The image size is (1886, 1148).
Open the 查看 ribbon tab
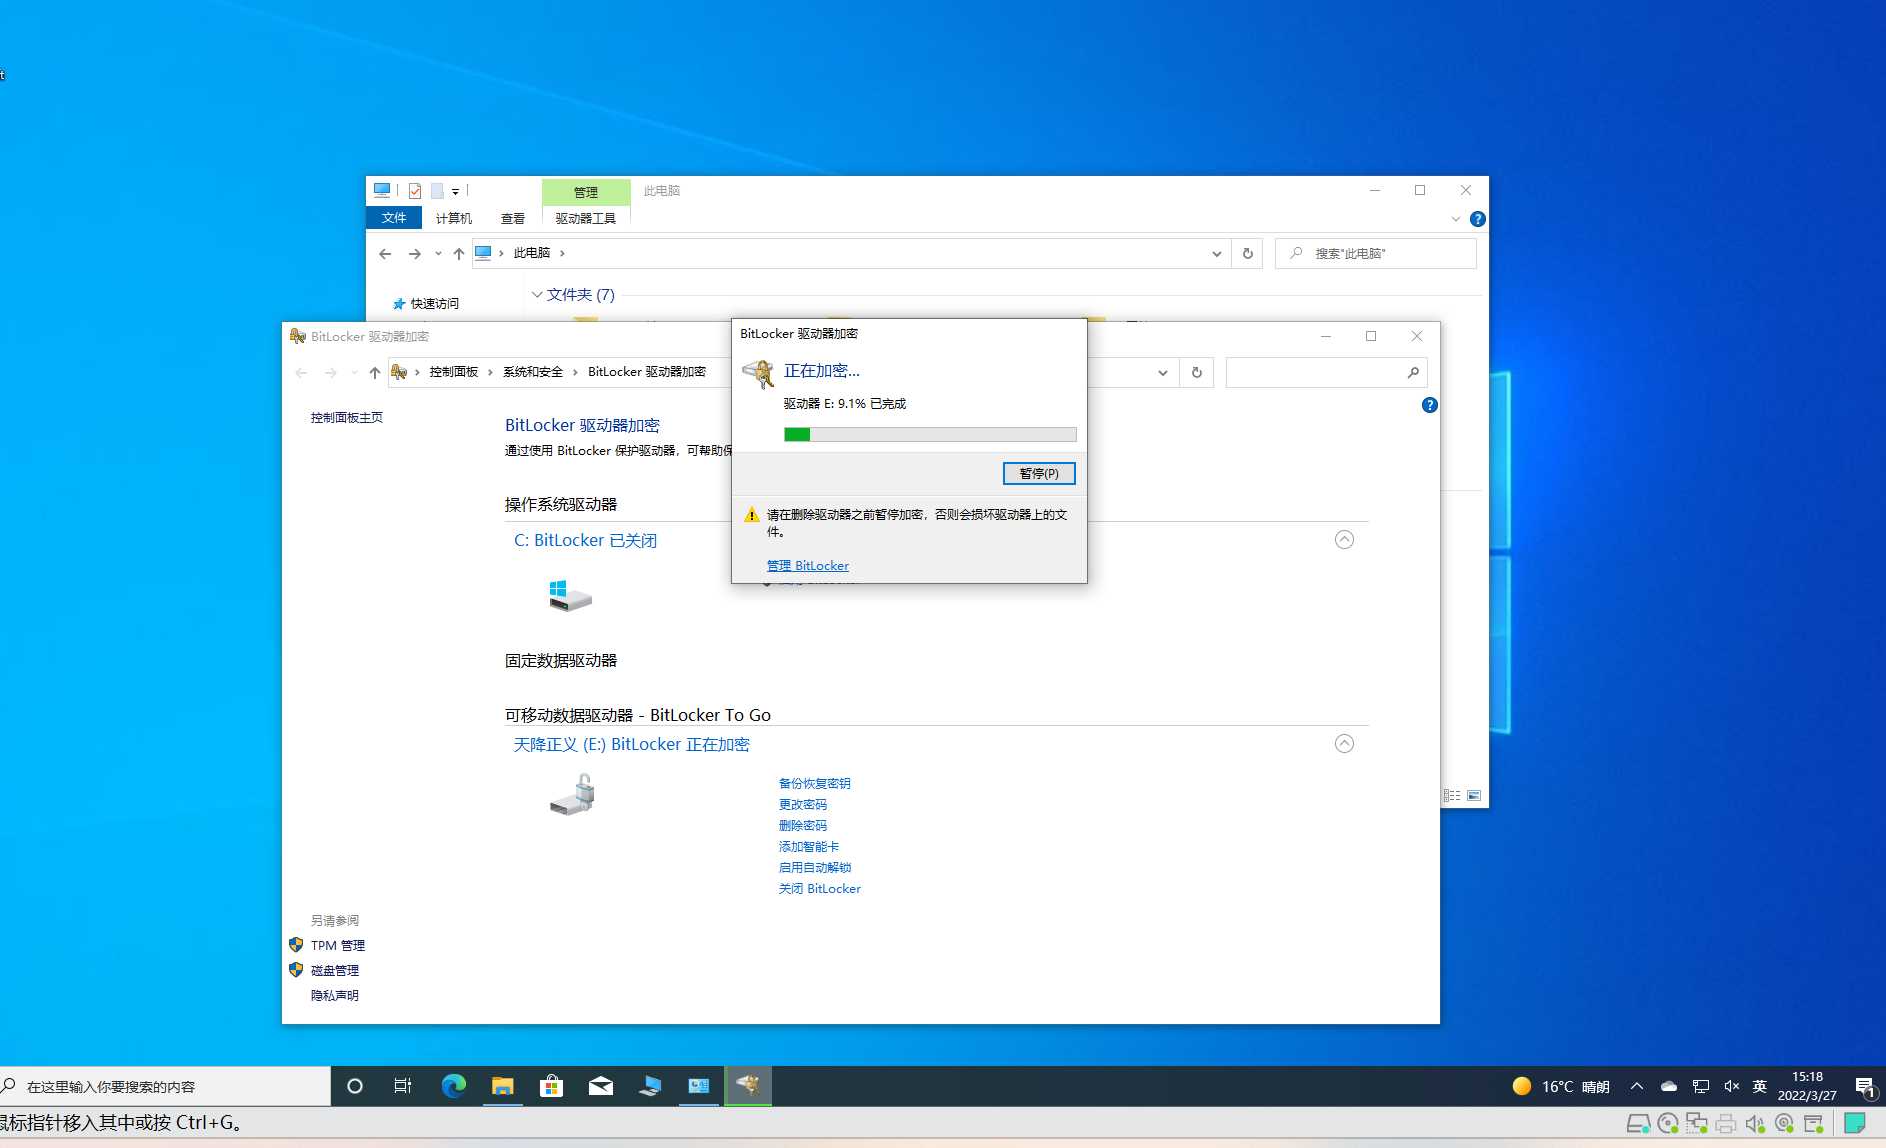513,218
